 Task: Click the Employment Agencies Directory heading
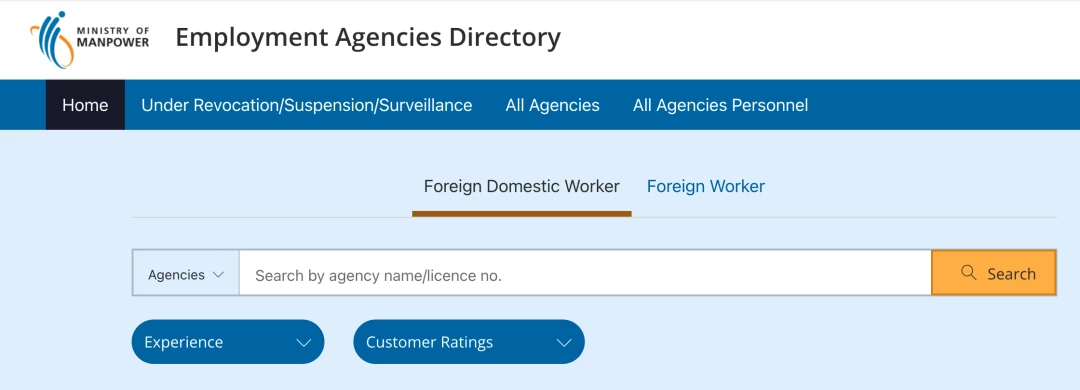coord(368,37)
